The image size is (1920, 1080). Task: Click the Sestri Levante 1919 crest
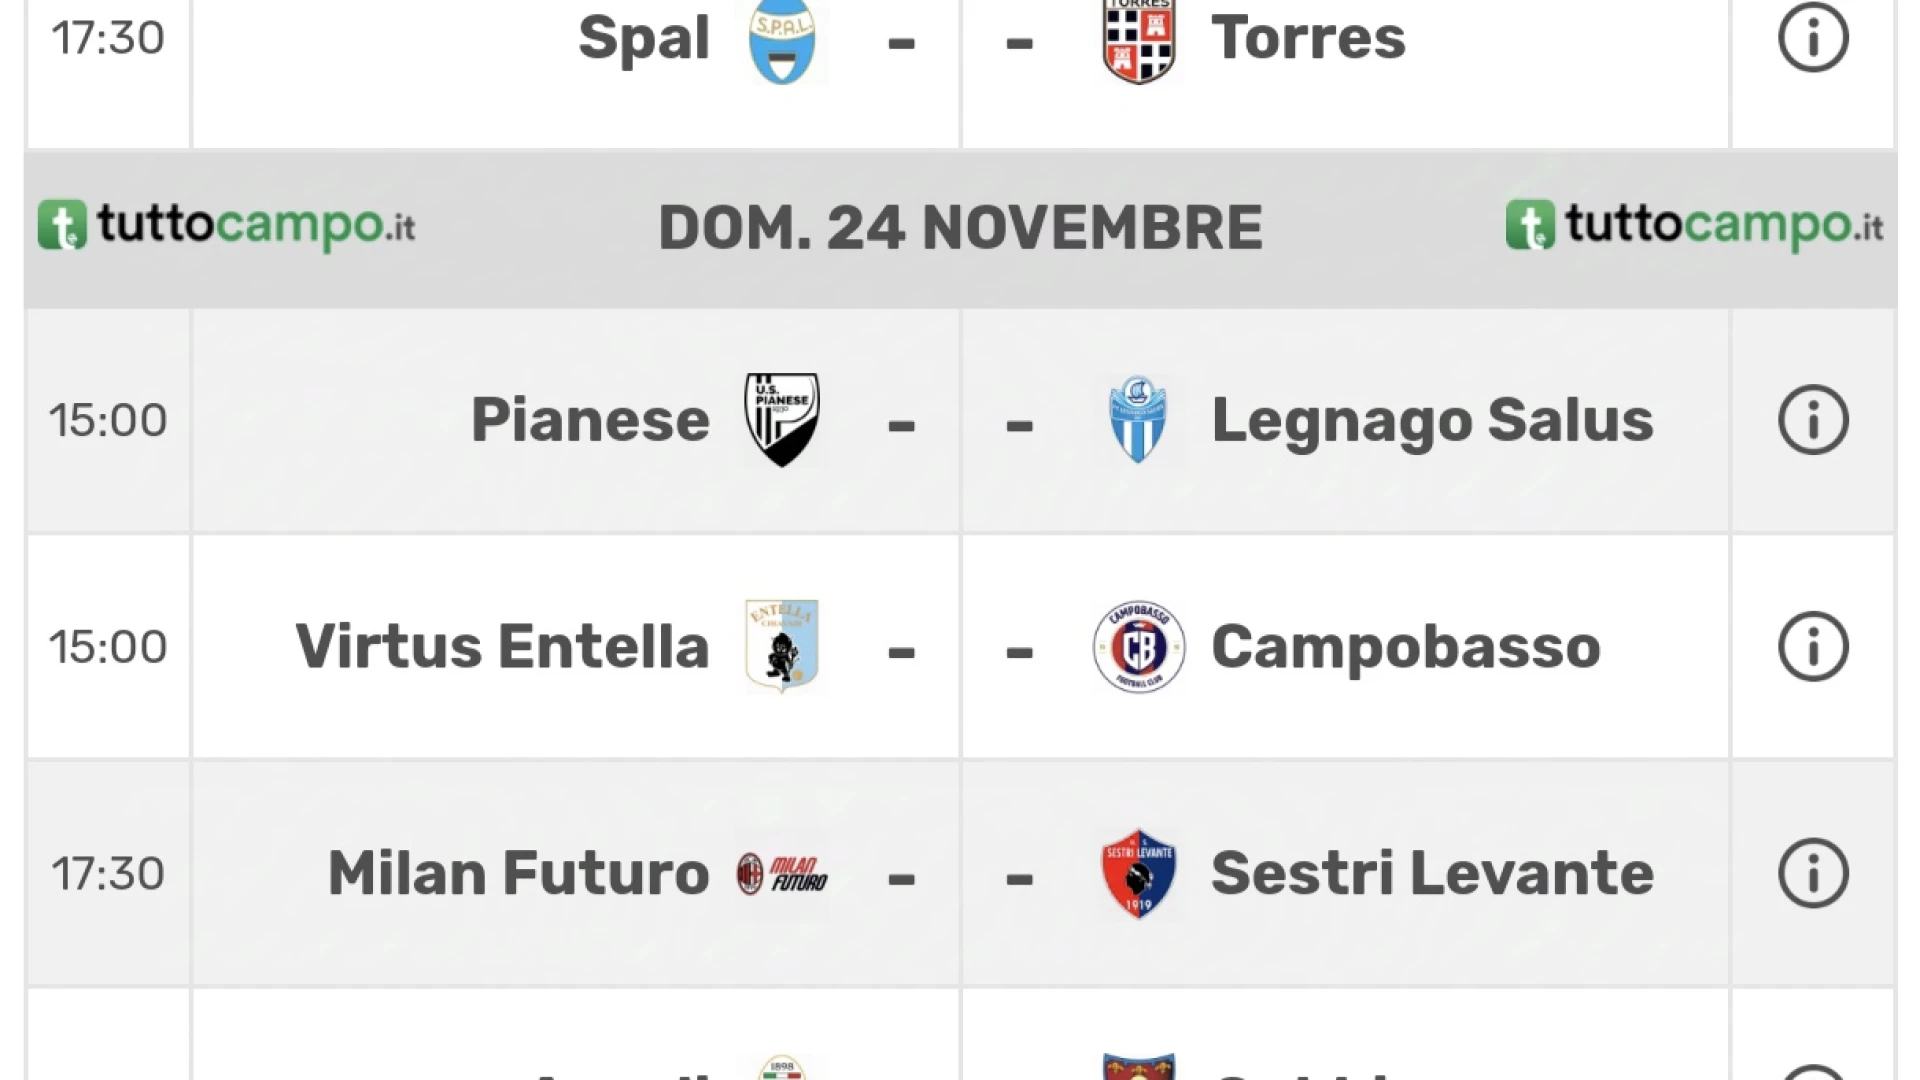coord(1138,873)
